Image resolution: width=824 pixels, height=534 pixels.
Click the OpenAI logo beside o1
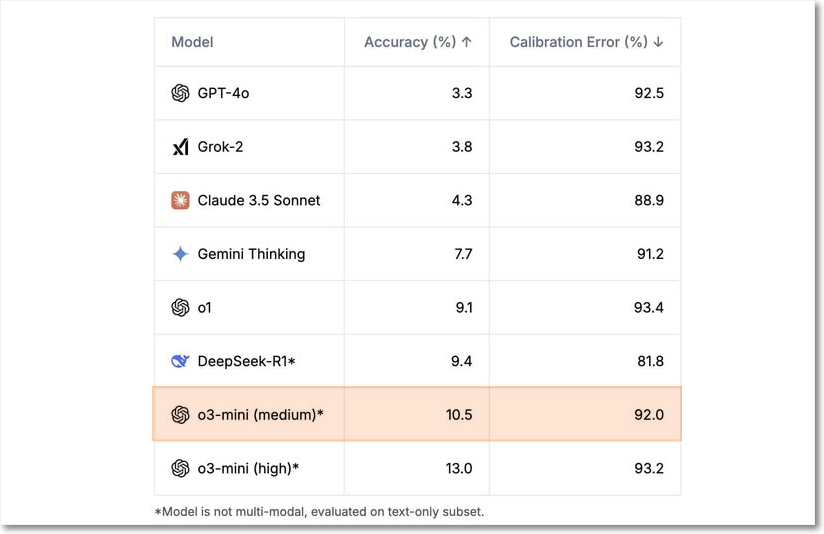click(180, 307)
